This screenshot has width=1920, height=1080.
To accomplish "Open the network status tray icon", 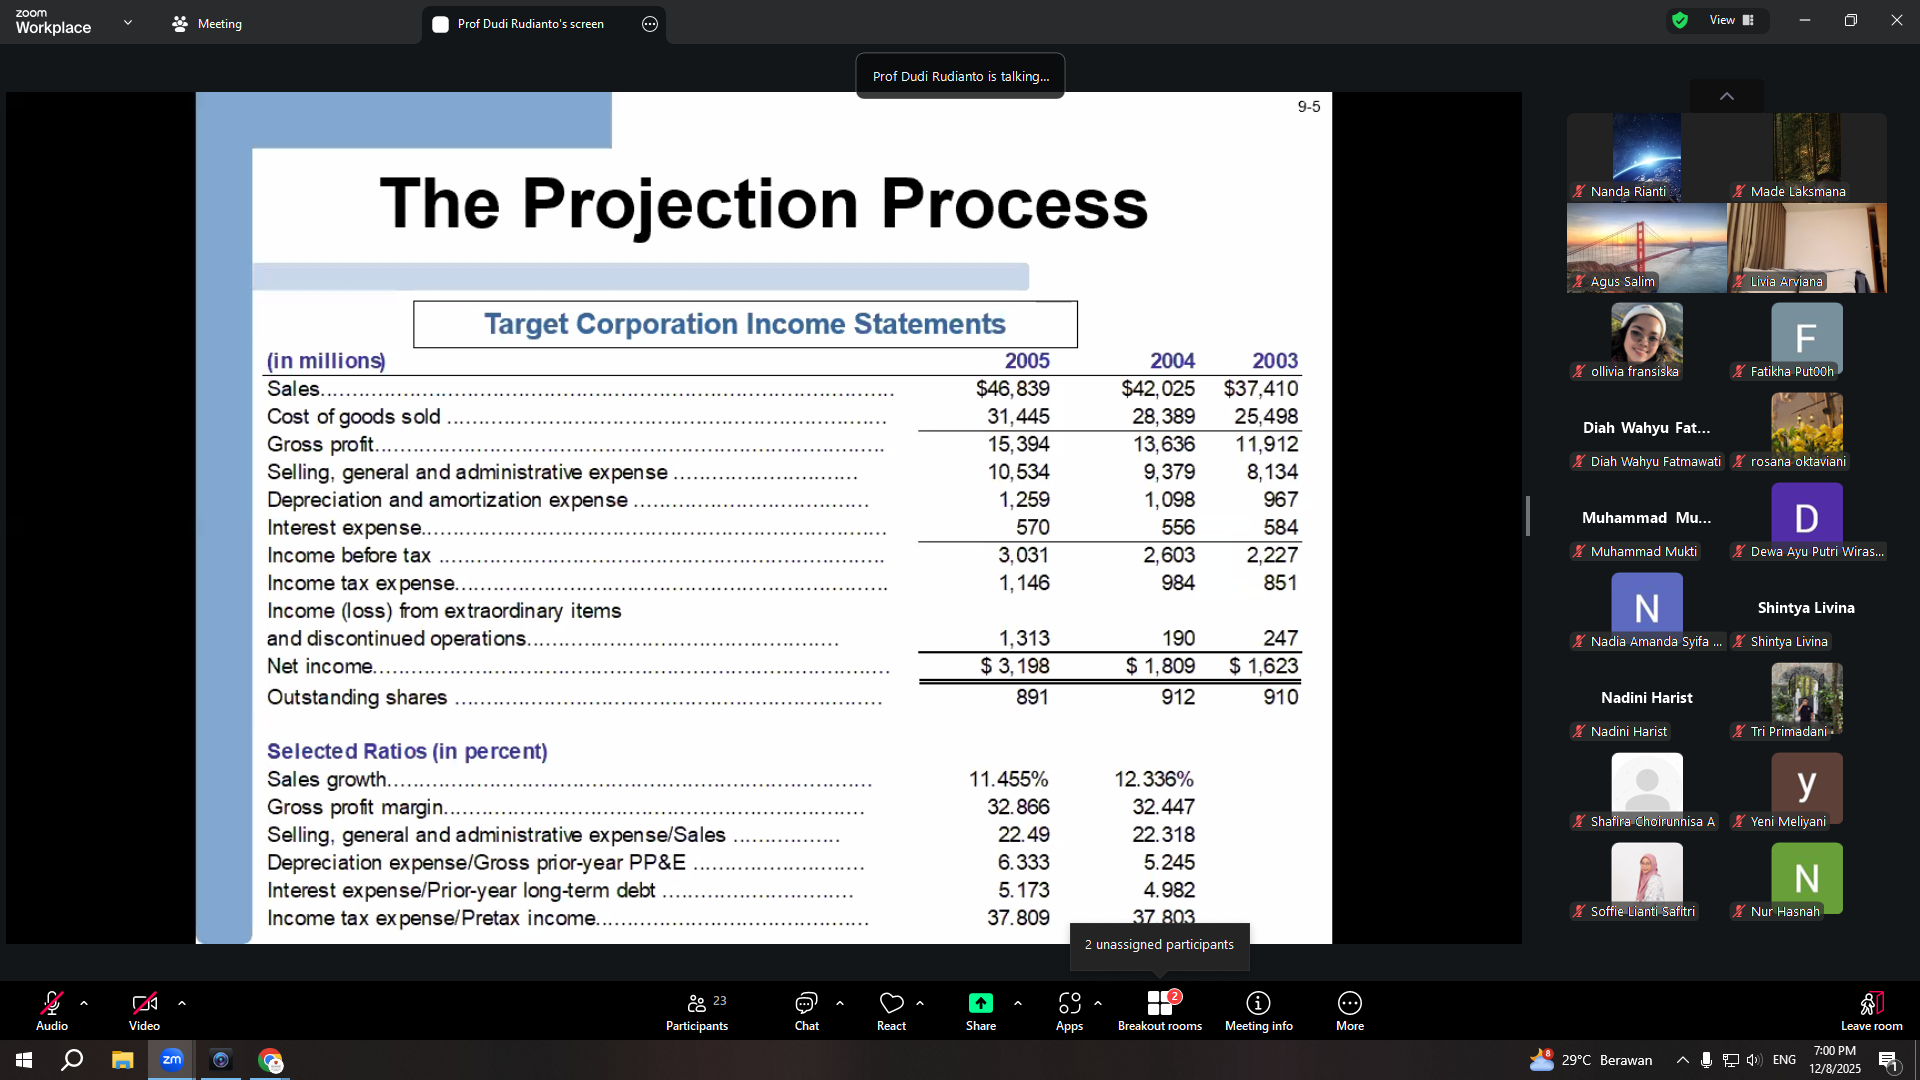I will (1730, 1060).
